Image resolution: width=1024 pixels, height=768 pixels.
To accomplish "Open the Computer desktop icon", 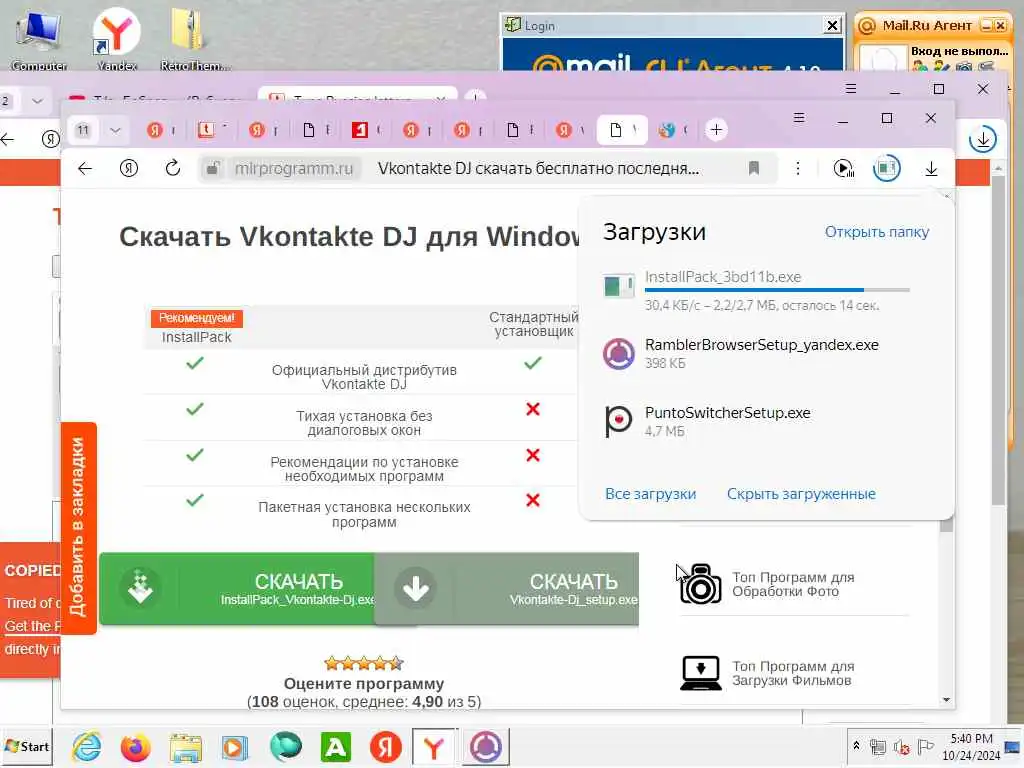I will pos(39,40).
